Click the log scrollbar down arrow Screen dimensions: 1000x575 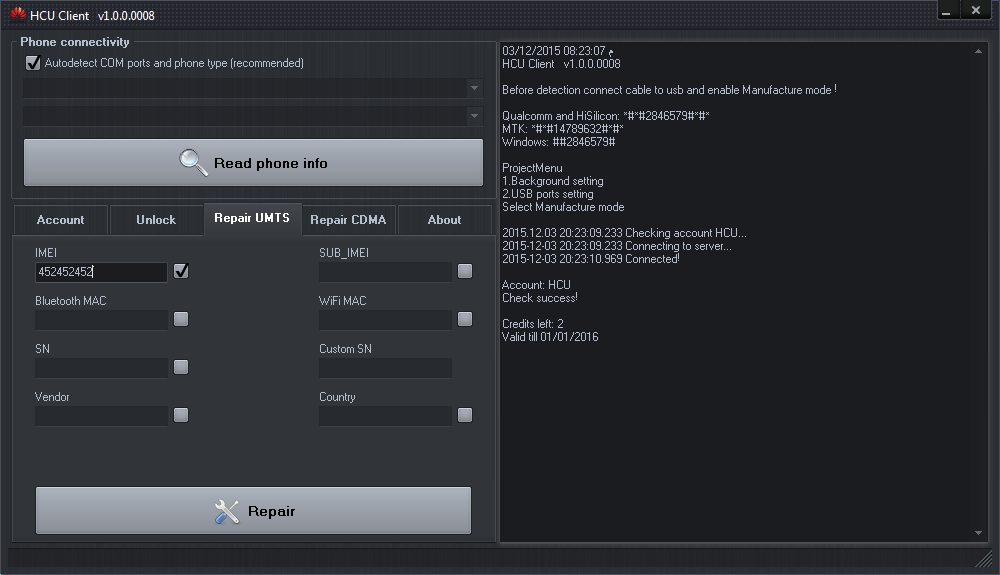click(x=978, y=533)
